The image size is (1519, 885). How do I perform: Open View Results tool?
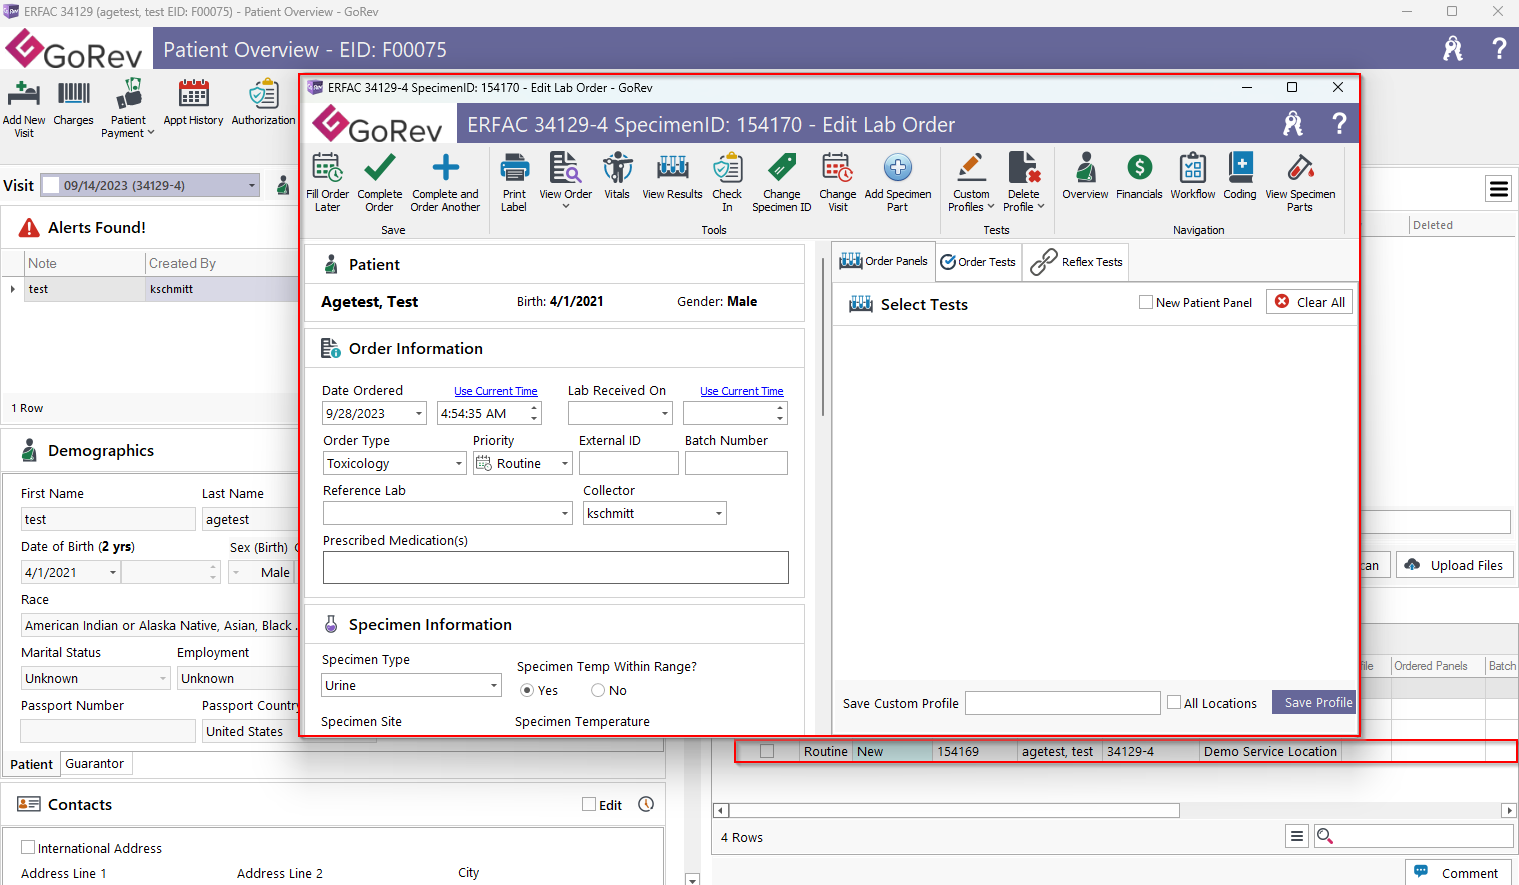click(672, 176)
